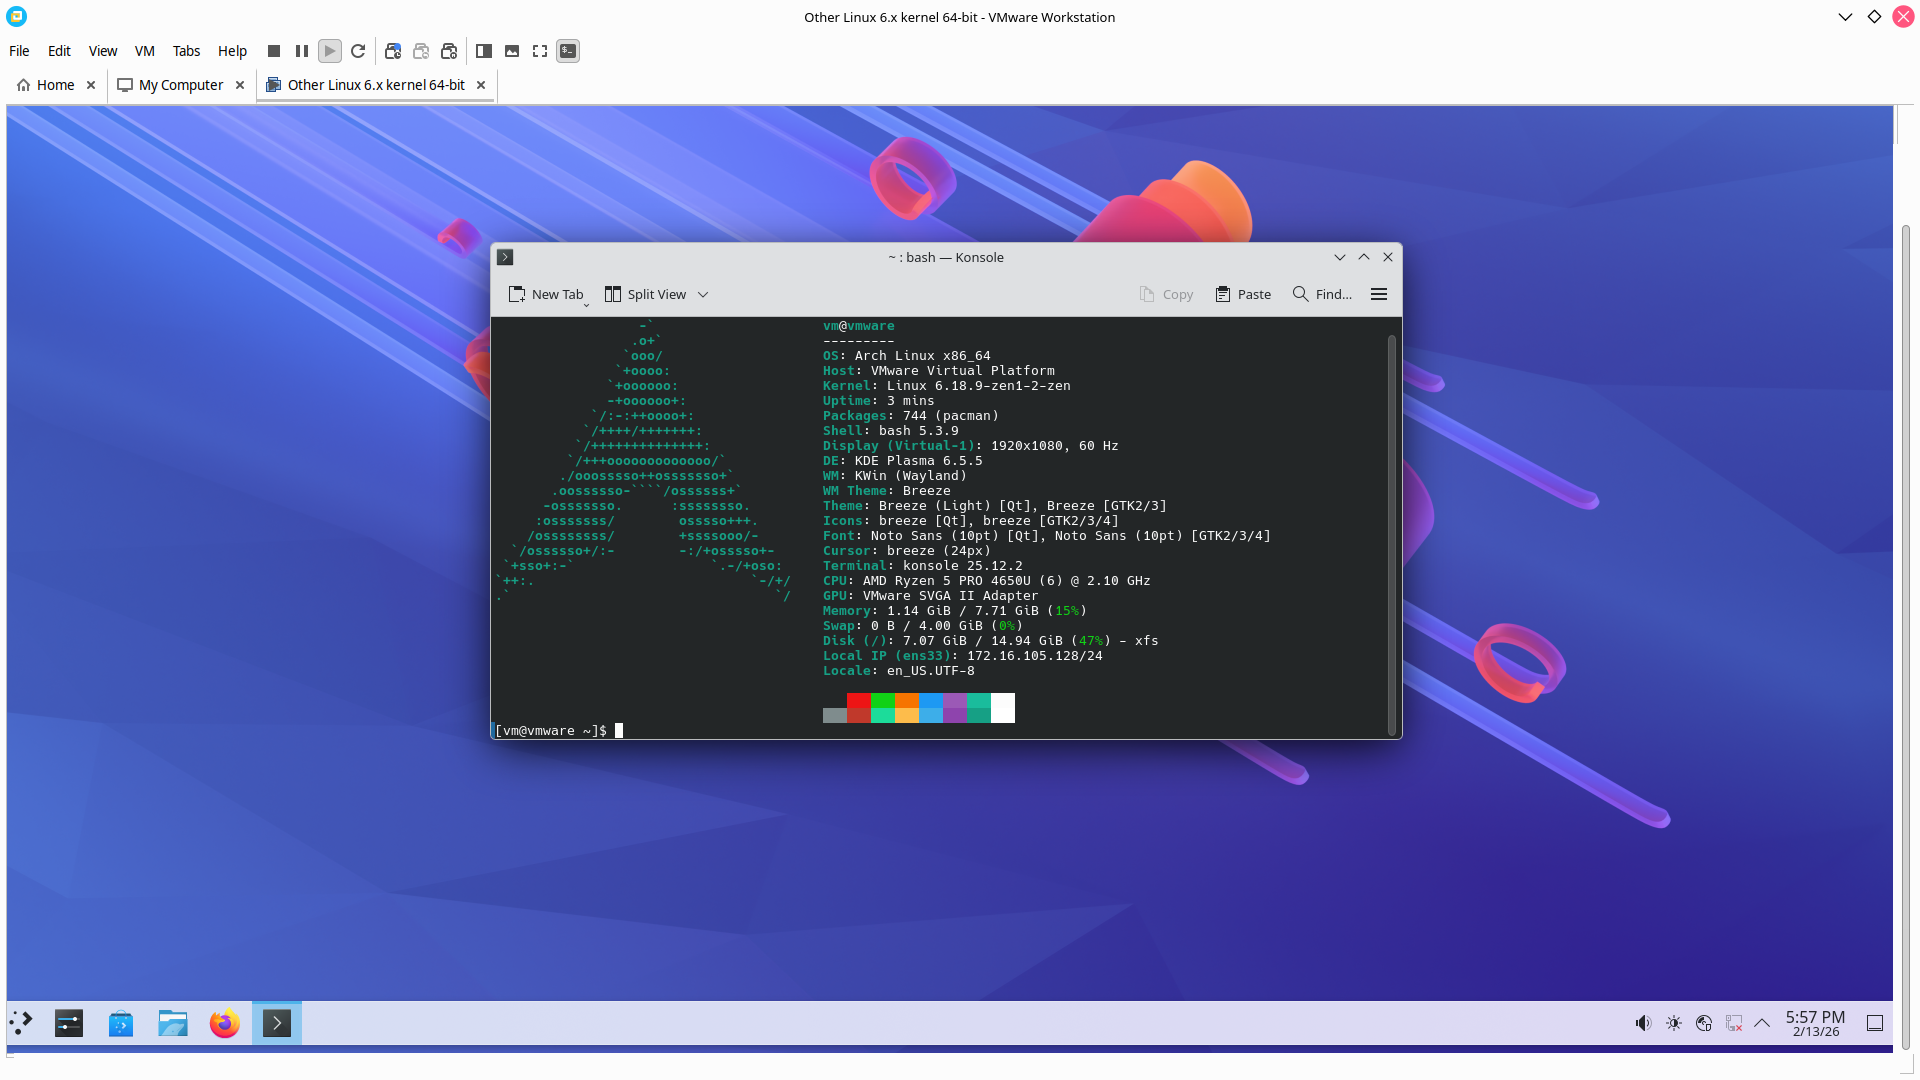This screenshot has height=1080, width=1920.
Task: Toggle the console view toolbar button
Action: pos(568,51)
